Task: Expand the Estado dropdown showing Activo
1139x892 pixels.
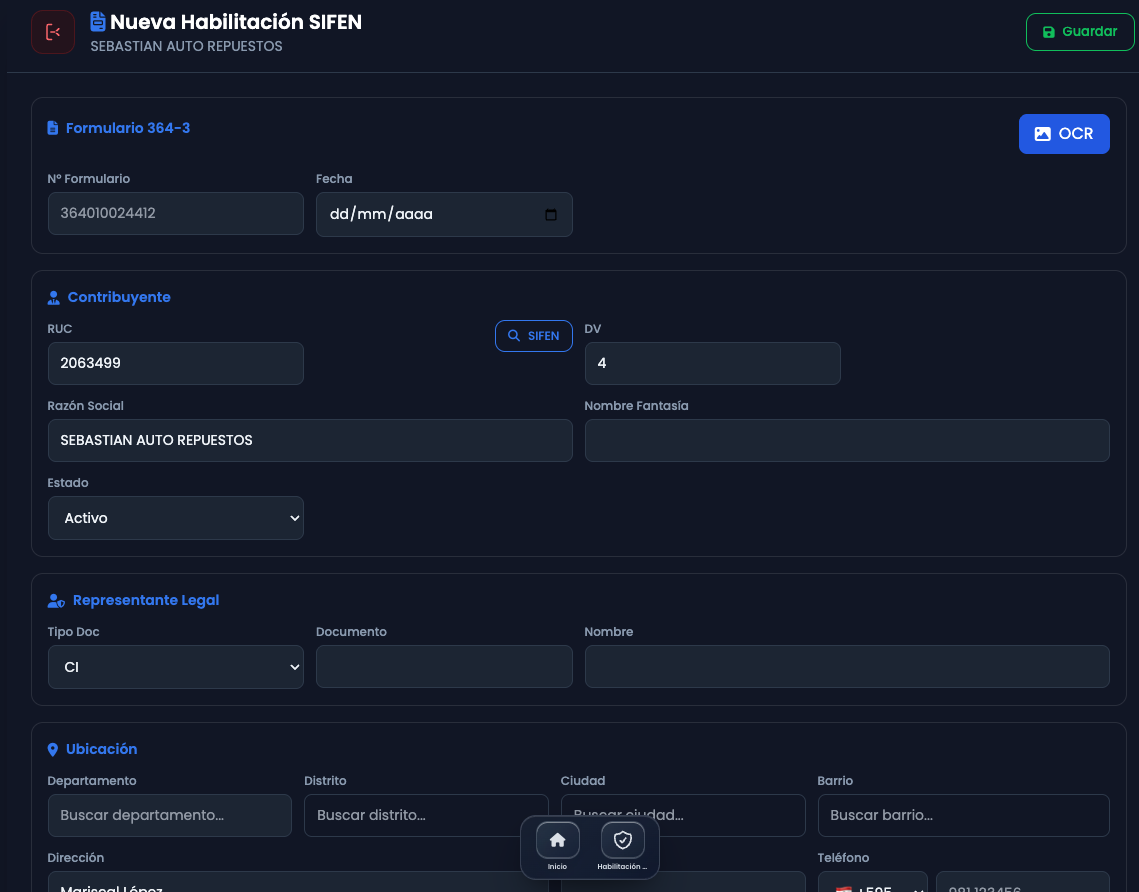Action: coord(176,518)
